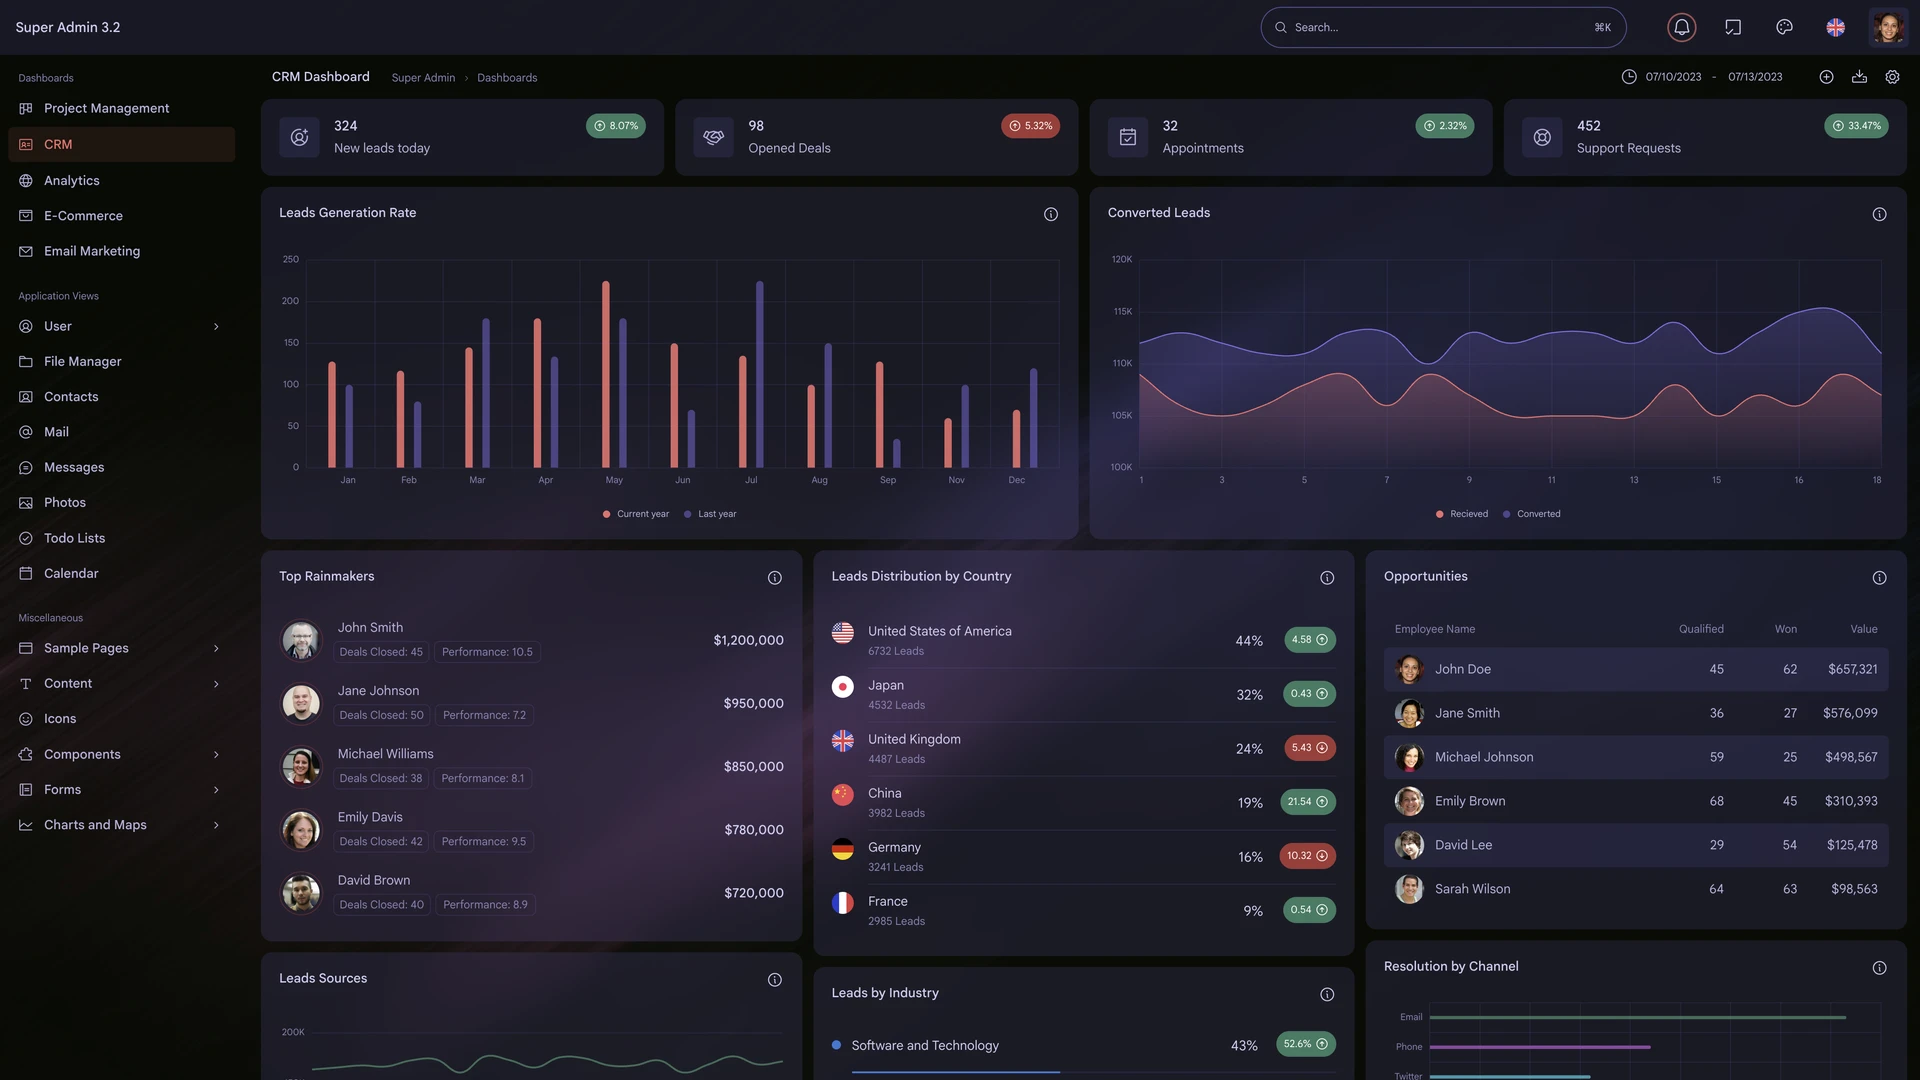
Task: Open the chat messages icon in header
Action: (x=1733, y=27)
